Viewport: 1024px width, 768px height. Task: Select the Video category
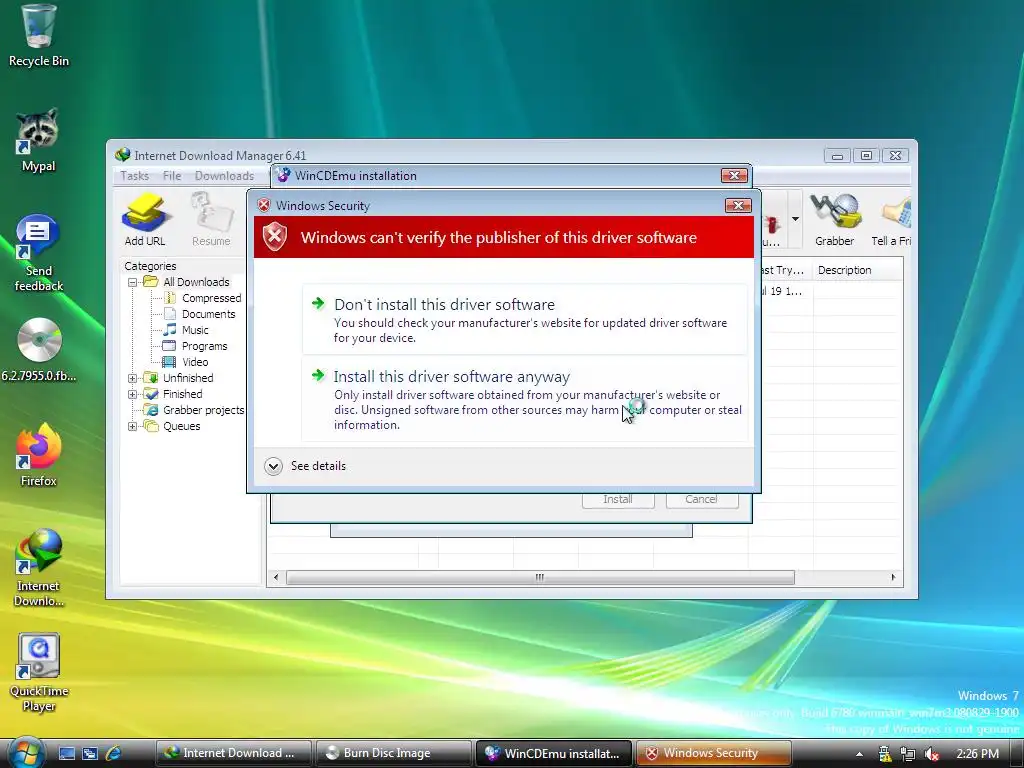195,362
